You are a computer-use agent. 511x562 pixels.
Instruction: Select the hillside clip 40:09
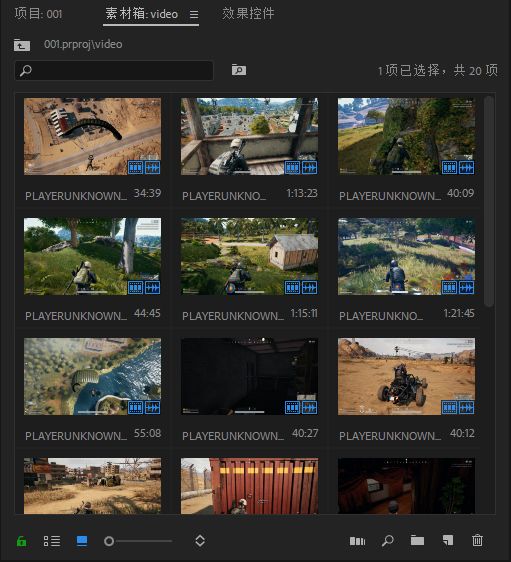(406, 137)
